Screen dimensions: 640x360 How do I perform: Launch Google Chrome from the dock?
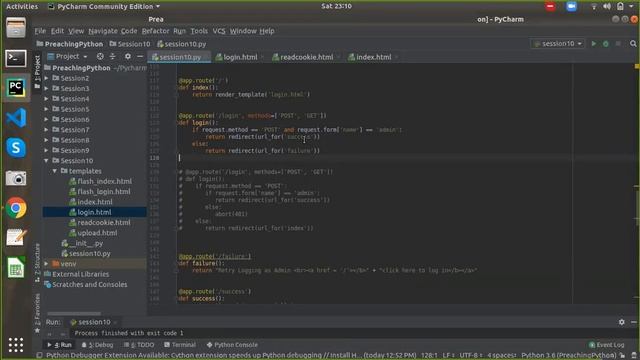(16, 208)
